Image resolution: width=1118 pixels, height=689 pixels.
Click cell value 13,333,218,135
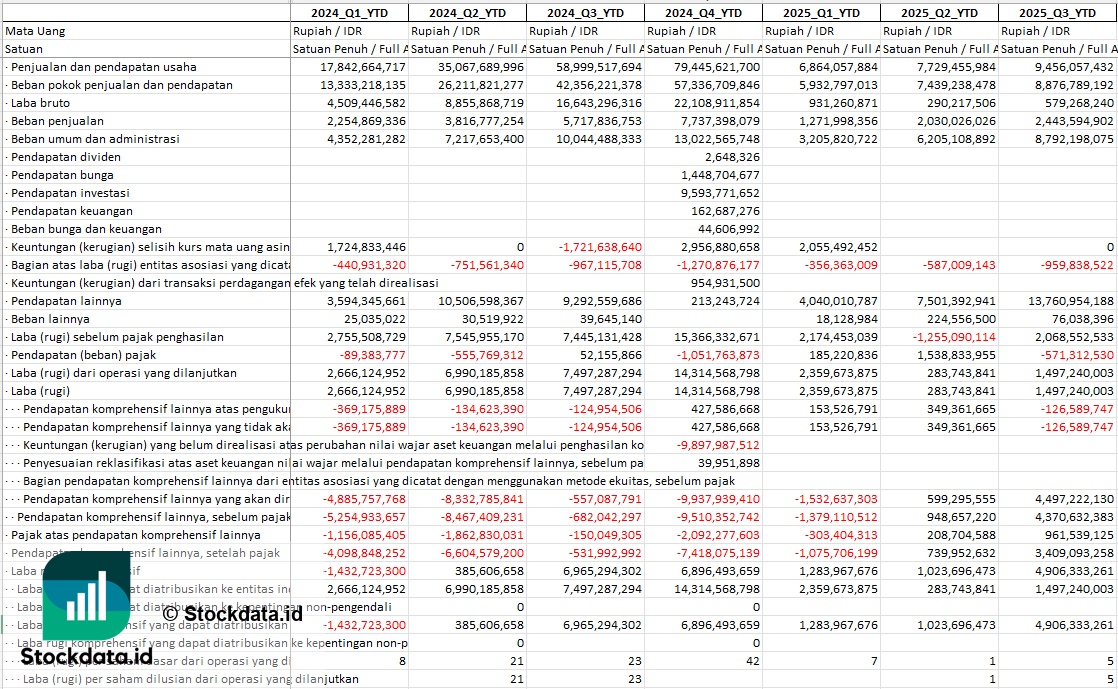pyautogui.click(x=363, y=85)
